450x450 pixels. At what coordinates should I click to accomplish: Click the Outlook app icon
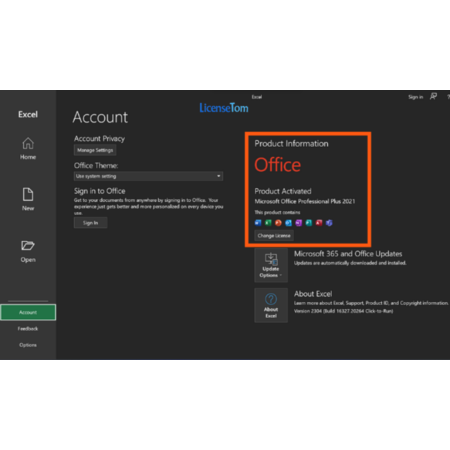pyautogui.click(x=289, y=223)
